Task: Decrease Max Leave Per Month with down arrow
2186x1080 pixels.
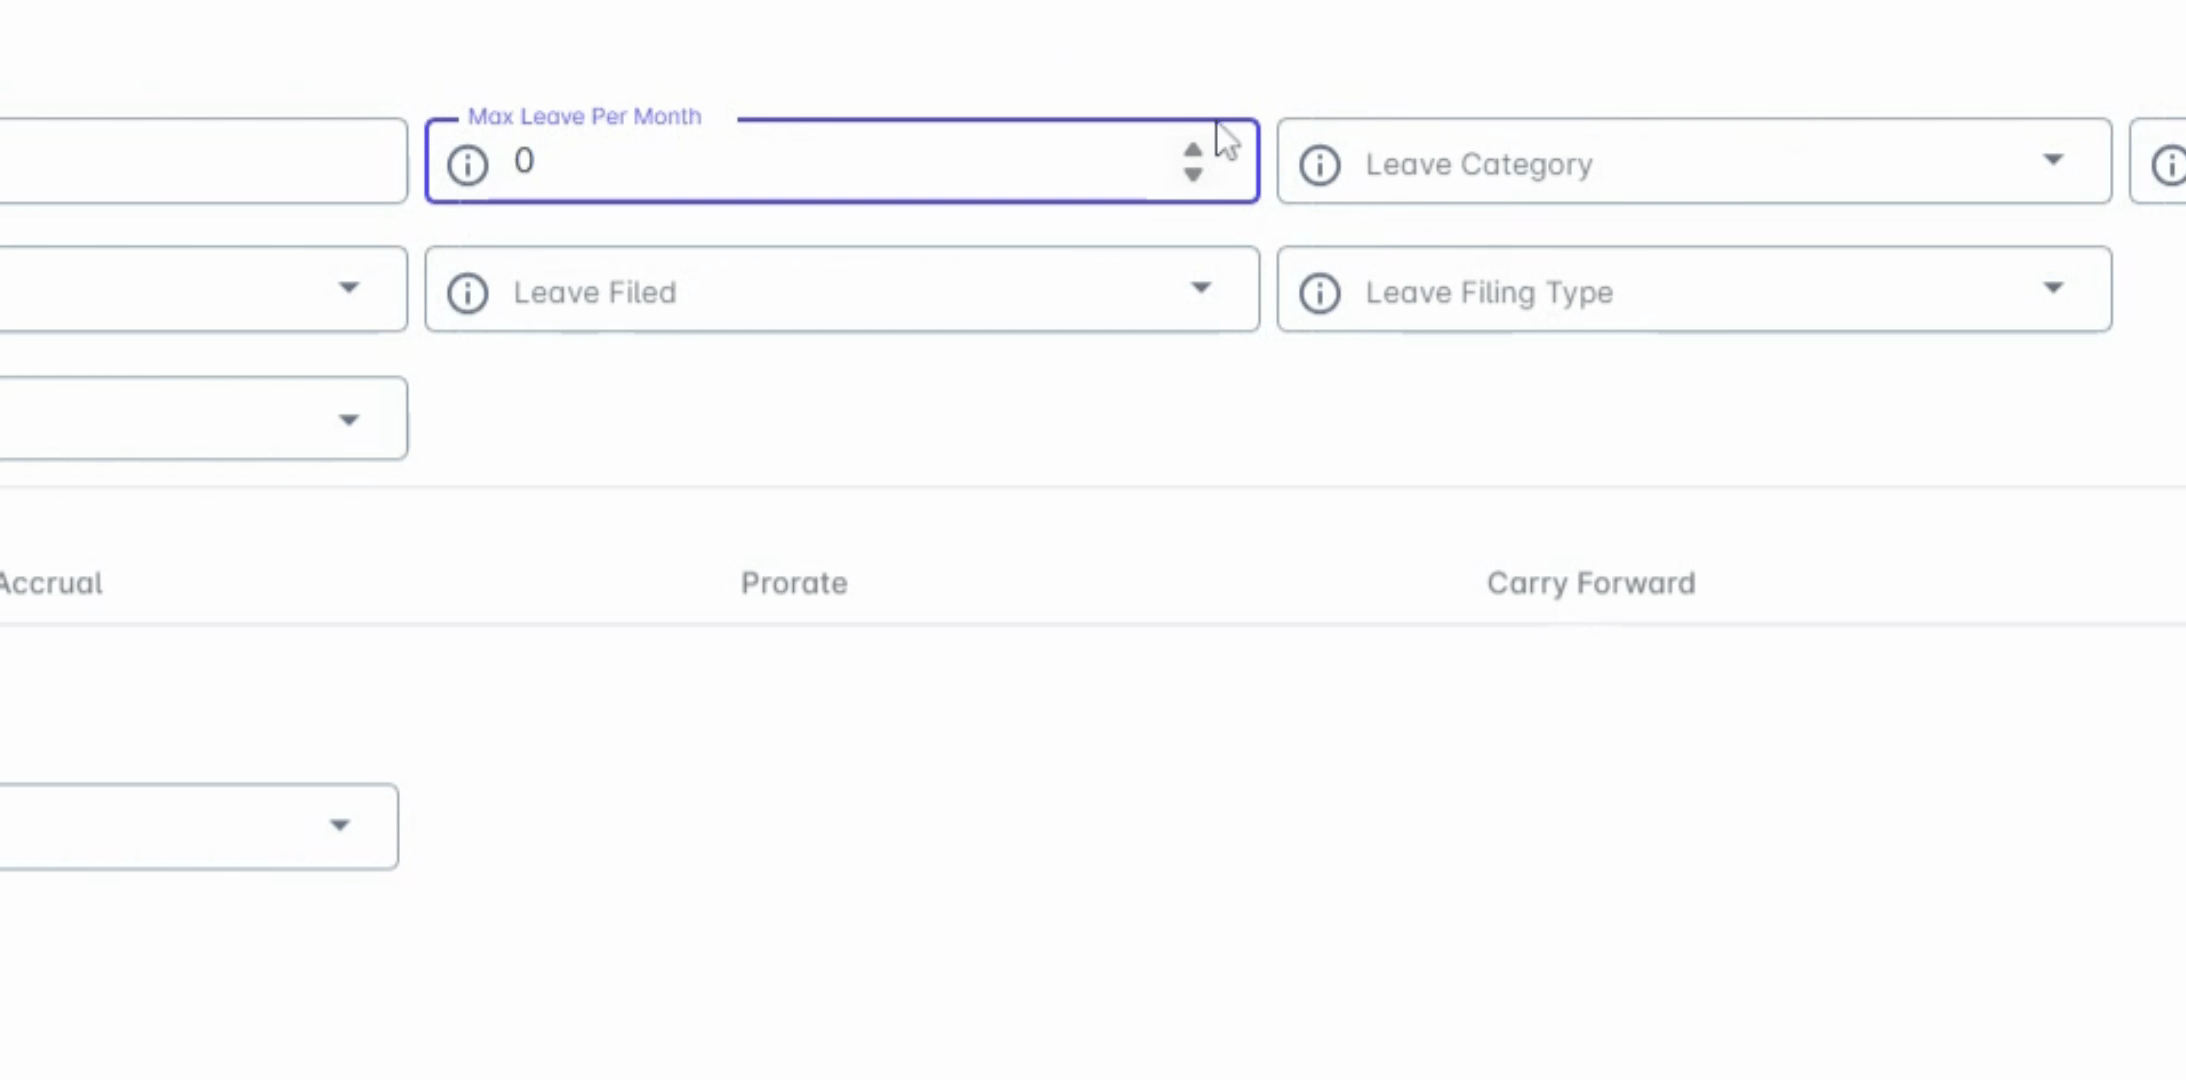Action: click(1192, 175)
